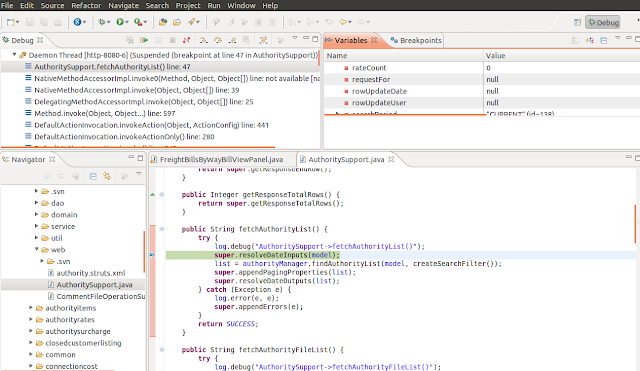Select the requestFor variable row
The height and width of the screenshot is (371, 640).
coord(482,79)
